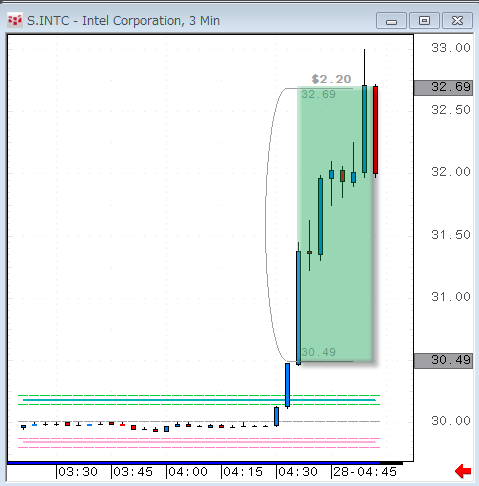Close the S.INTC chart window
The height and width of the screenshot is (486, 479).
point(457,21)
